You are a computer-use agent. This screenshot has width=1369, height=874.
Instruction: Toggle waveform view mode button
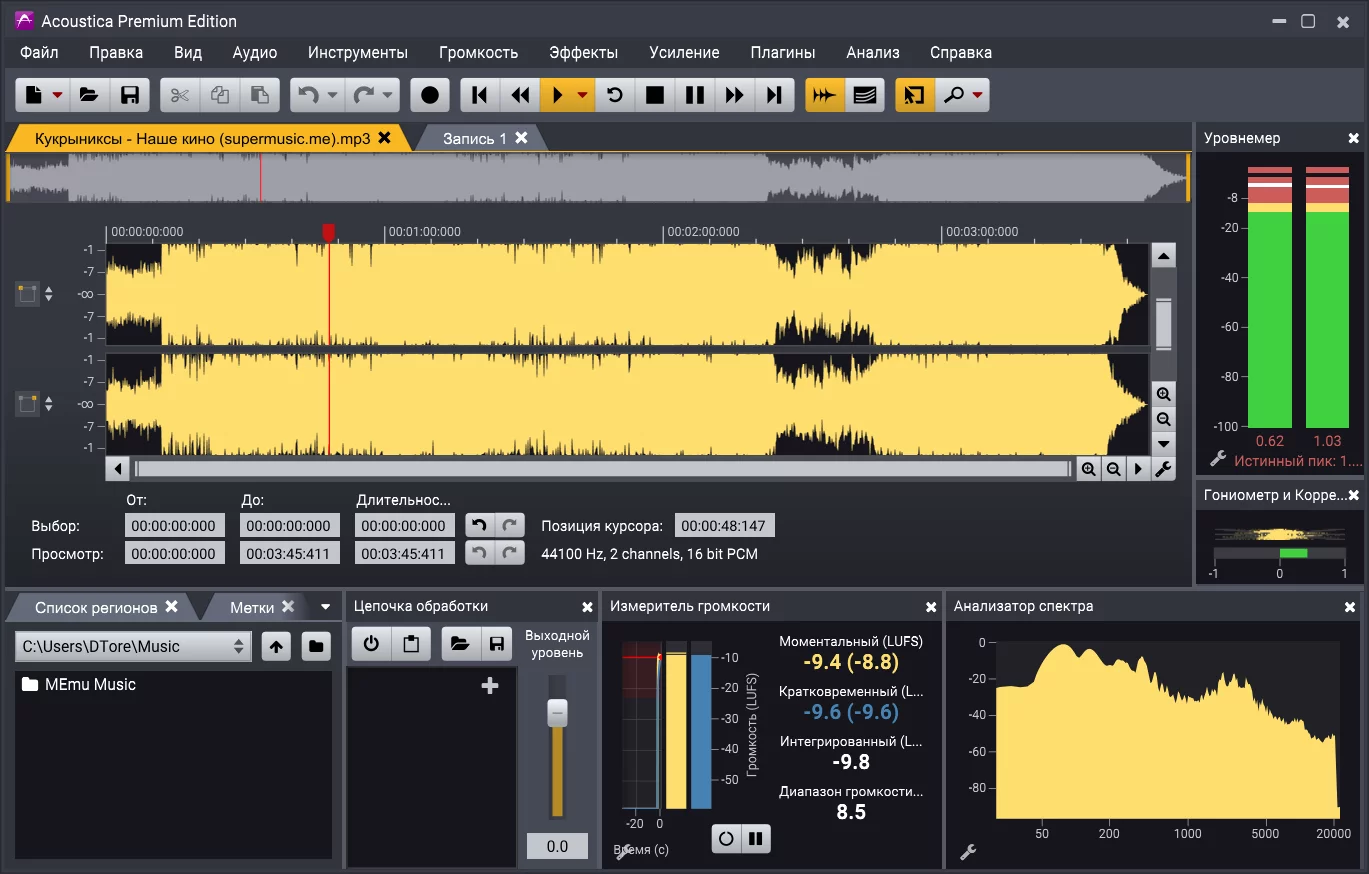point(825,95)
